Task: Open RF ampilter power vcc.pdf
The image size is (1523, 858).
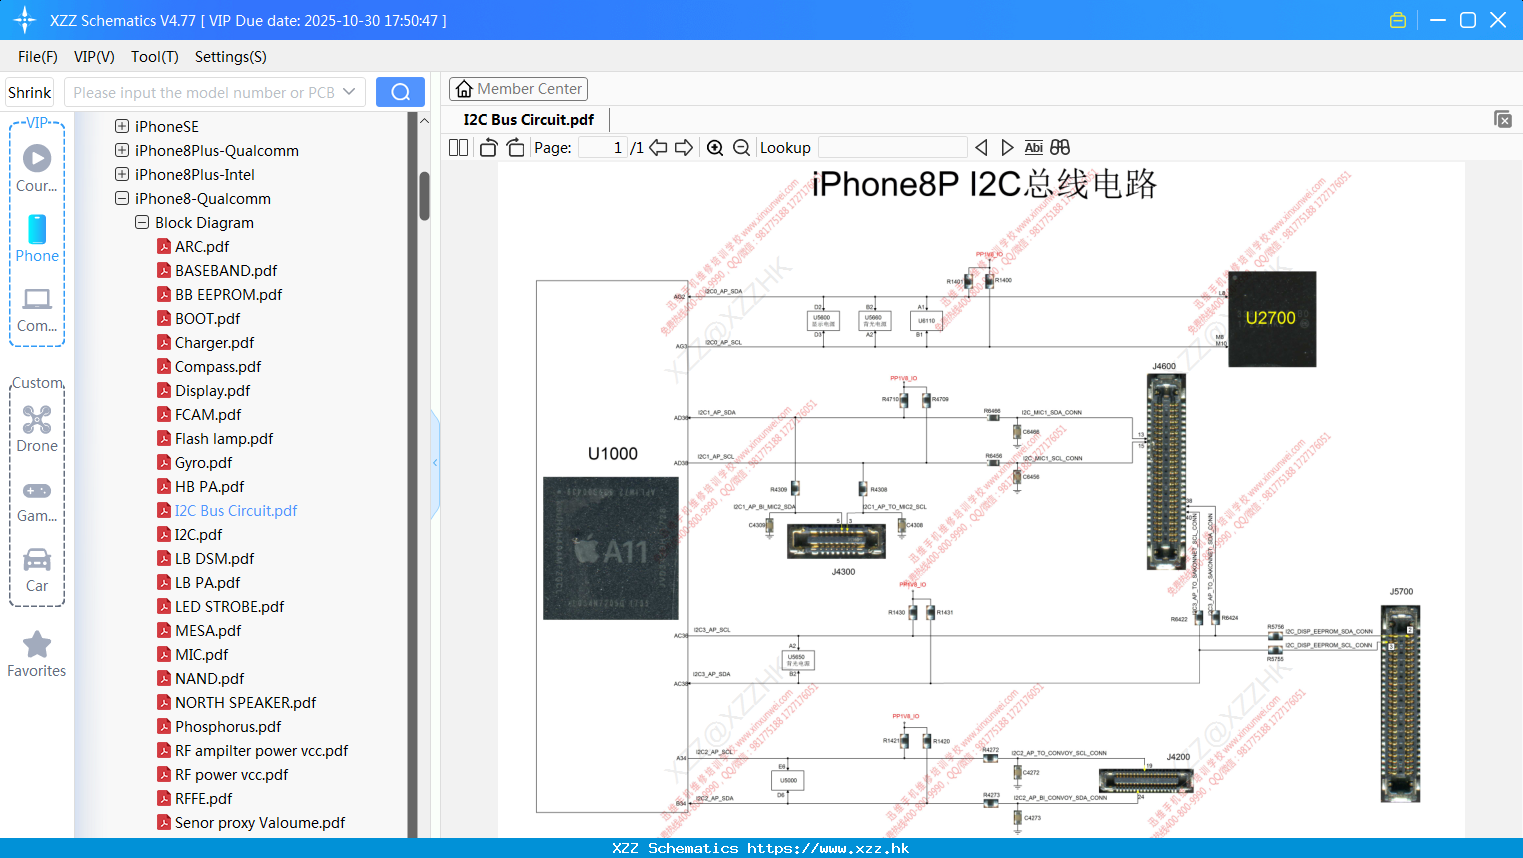Action: [261, 750]
